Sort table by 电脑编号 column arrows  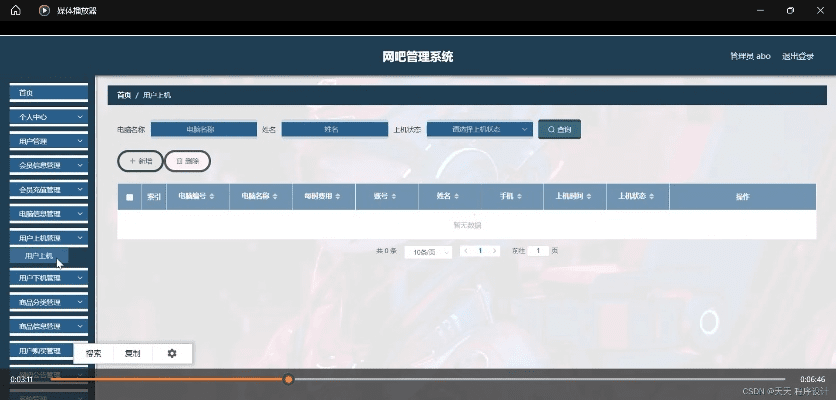212,197
